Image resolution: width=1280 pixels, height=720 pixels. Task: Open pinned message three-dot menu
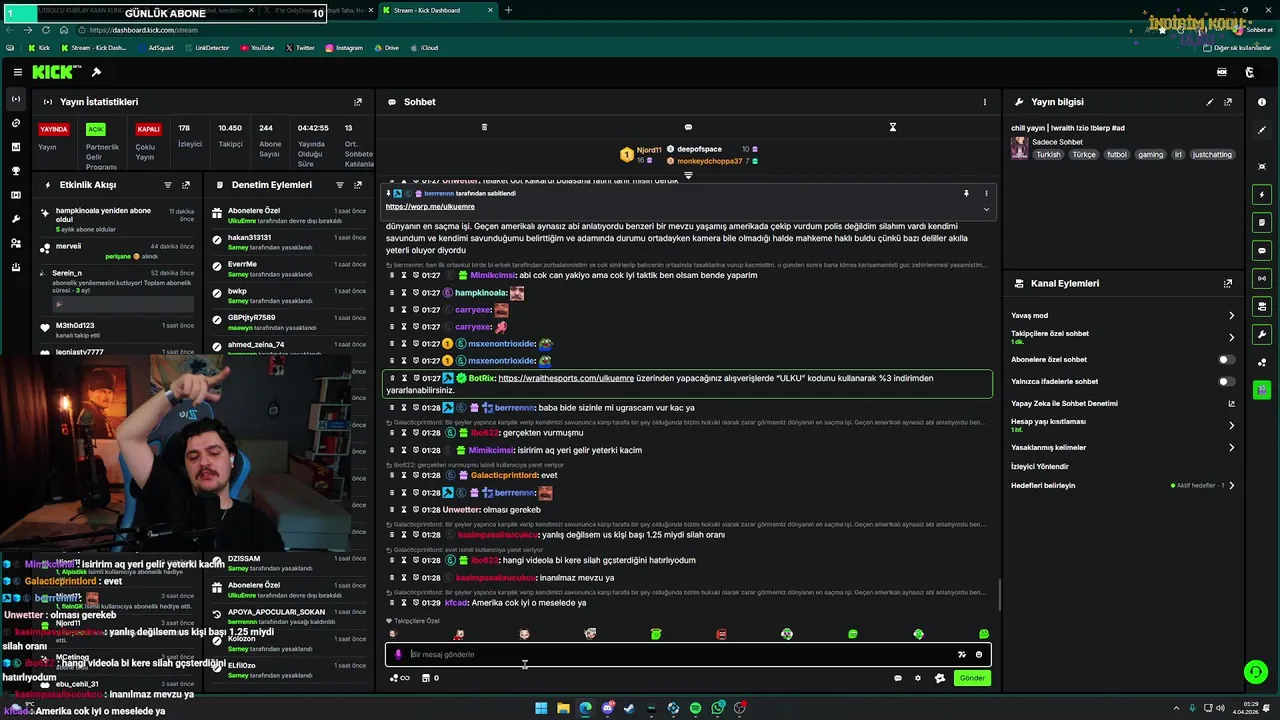986,193
